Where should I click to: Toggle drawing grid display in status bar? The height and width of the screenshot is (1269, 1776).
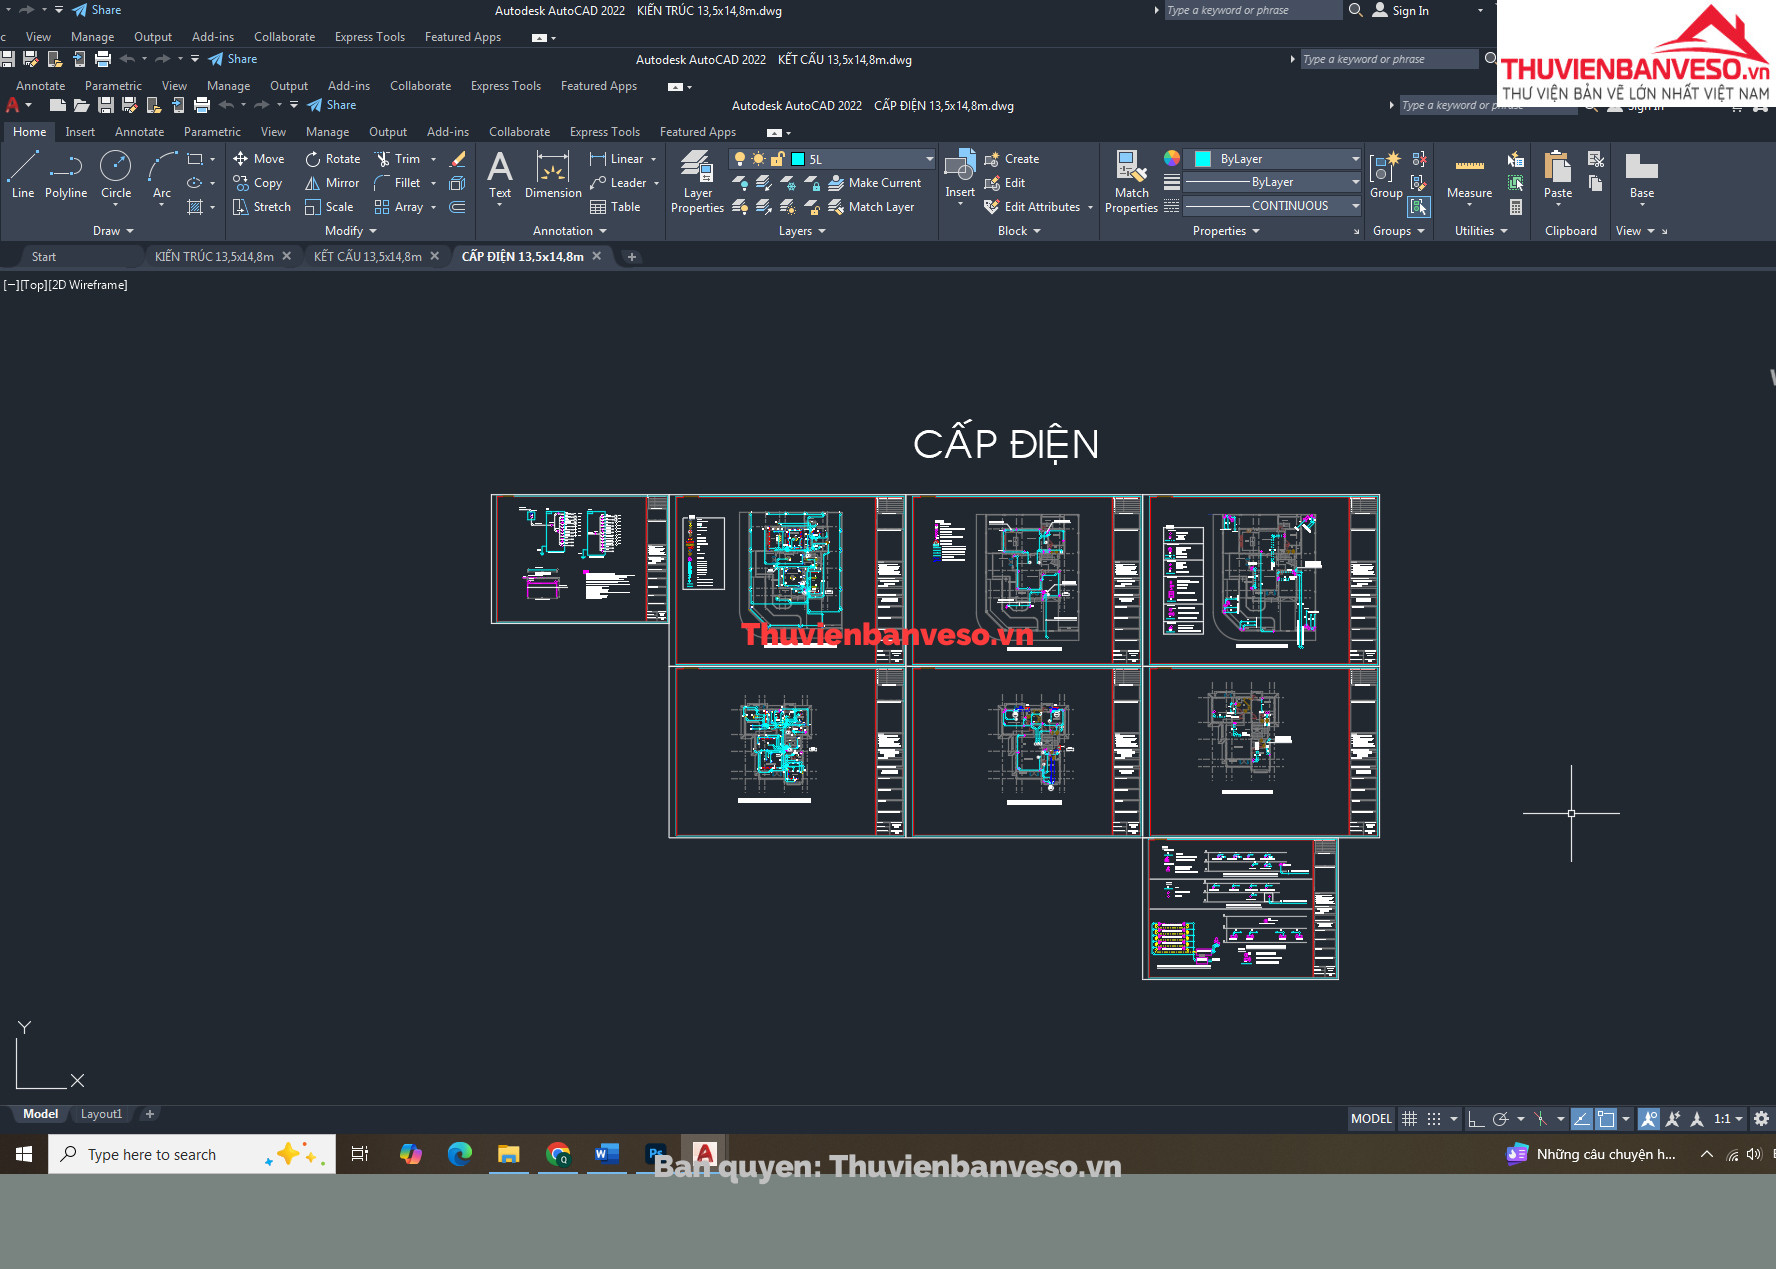[x=1409, y=1119]
